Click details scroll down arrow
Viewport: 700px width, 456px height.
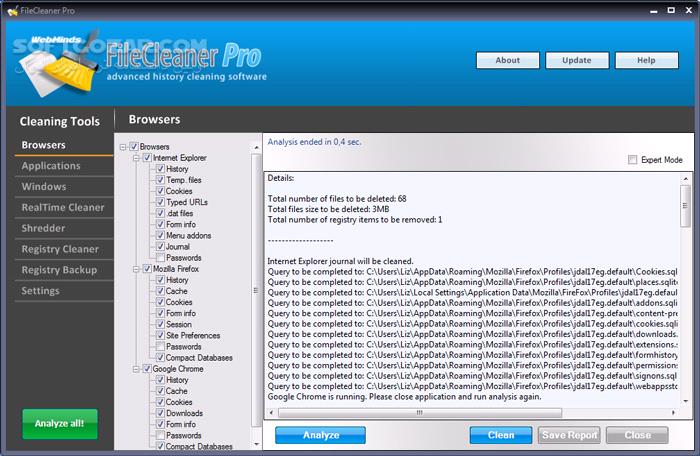(686, 401)
